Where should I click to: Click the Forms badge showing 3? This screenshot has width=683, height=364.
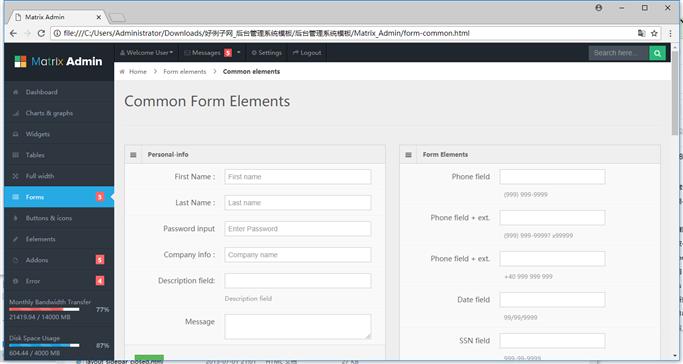point(100,197)
